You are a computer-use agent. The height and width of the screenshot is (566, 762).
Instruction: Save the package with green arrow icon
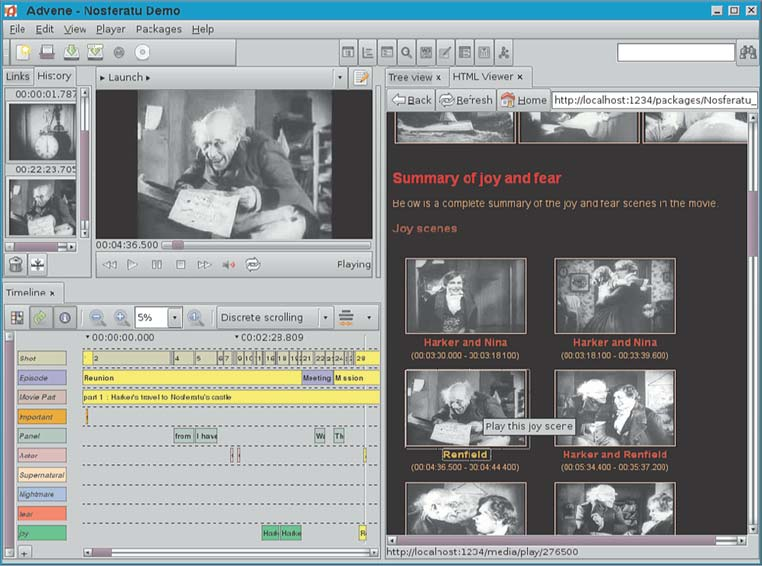pyautogui.click(x=71, y=52)
